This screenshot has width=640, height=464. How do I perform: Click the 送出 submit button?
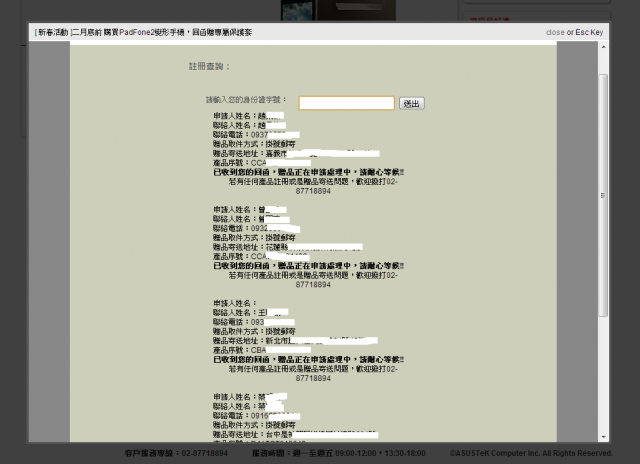pos(411,104)
